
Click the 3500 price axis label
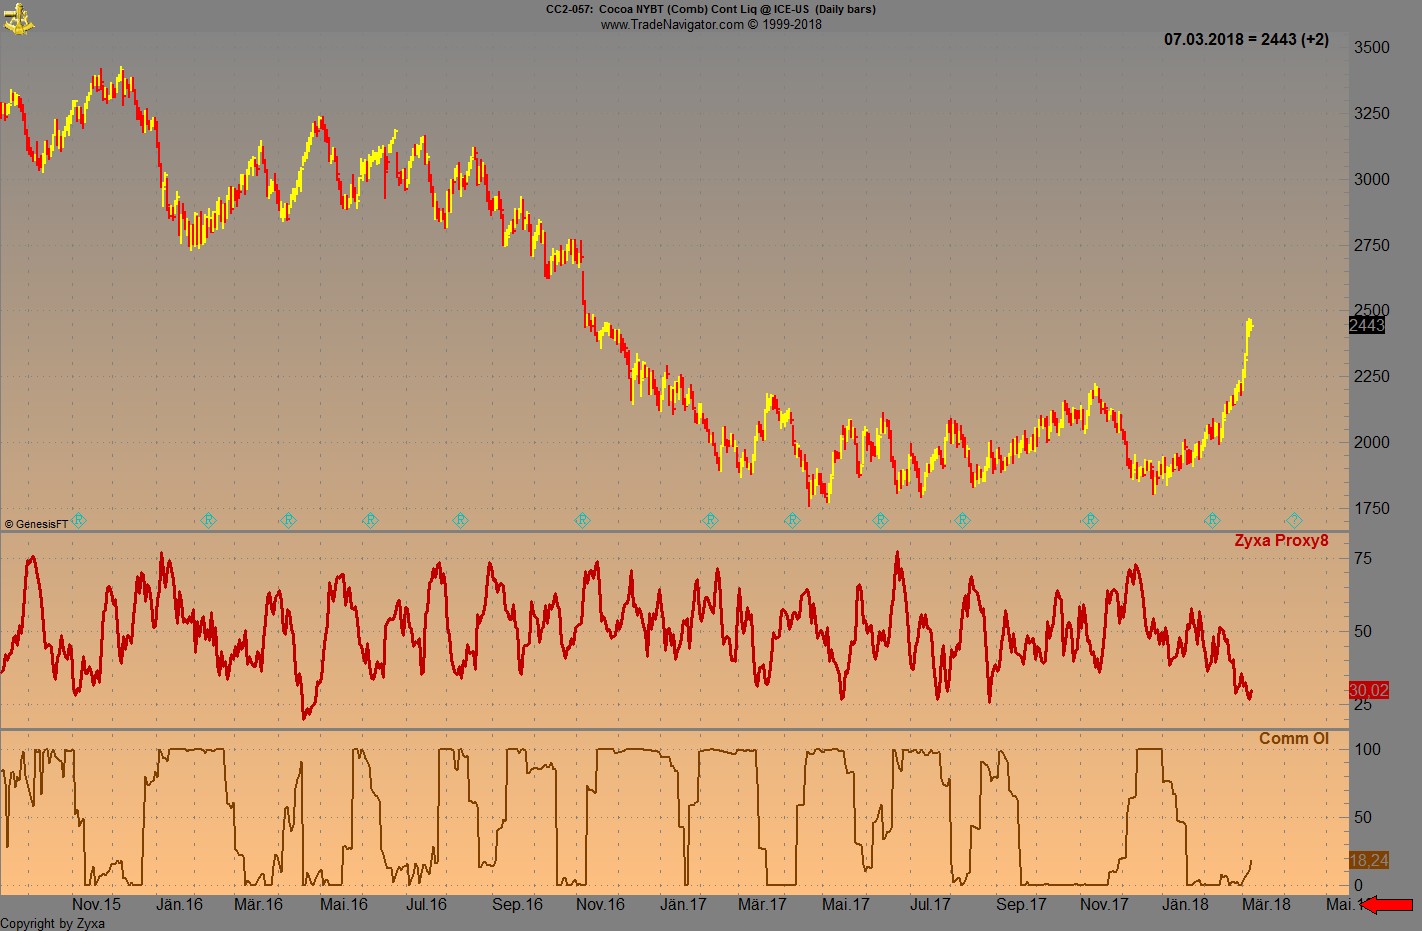coord(1371,48)
